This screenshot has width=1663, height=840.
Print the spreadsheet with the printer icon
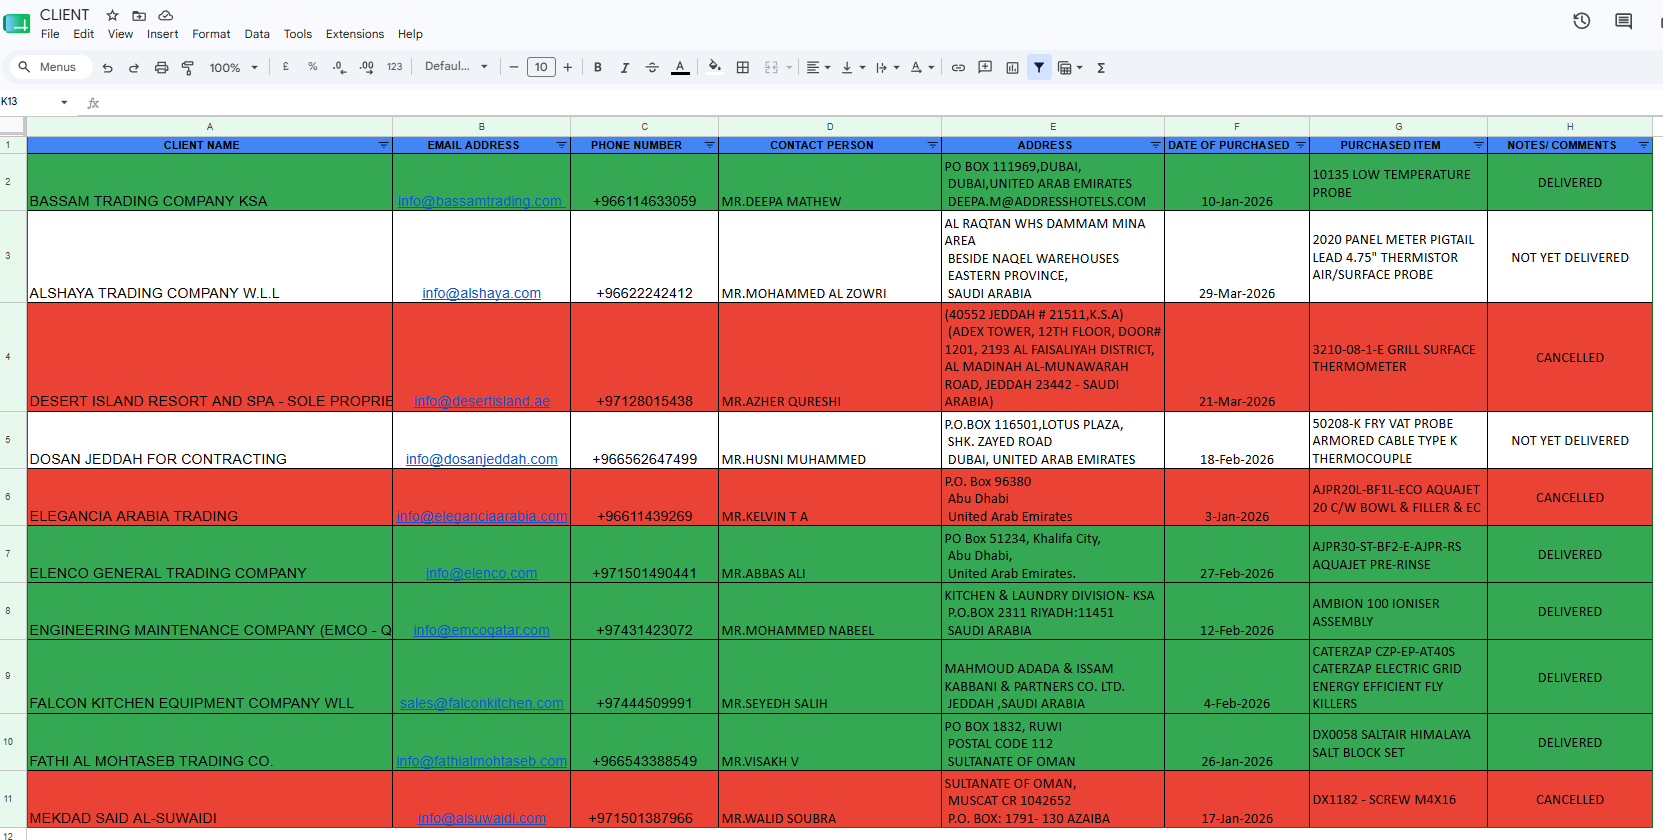[161, 68]
